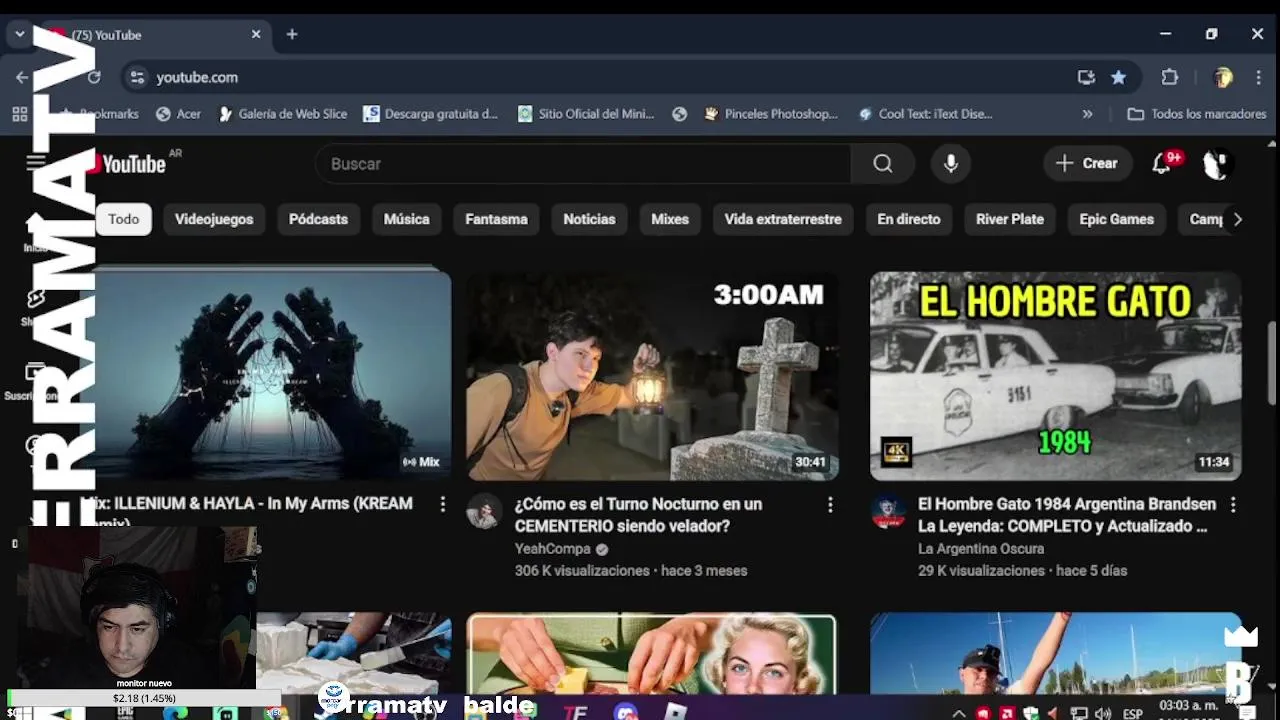Open the El Hombre Gato 1984 title
Viewport: 1280px width, 720px height.
coord(1066,515)
